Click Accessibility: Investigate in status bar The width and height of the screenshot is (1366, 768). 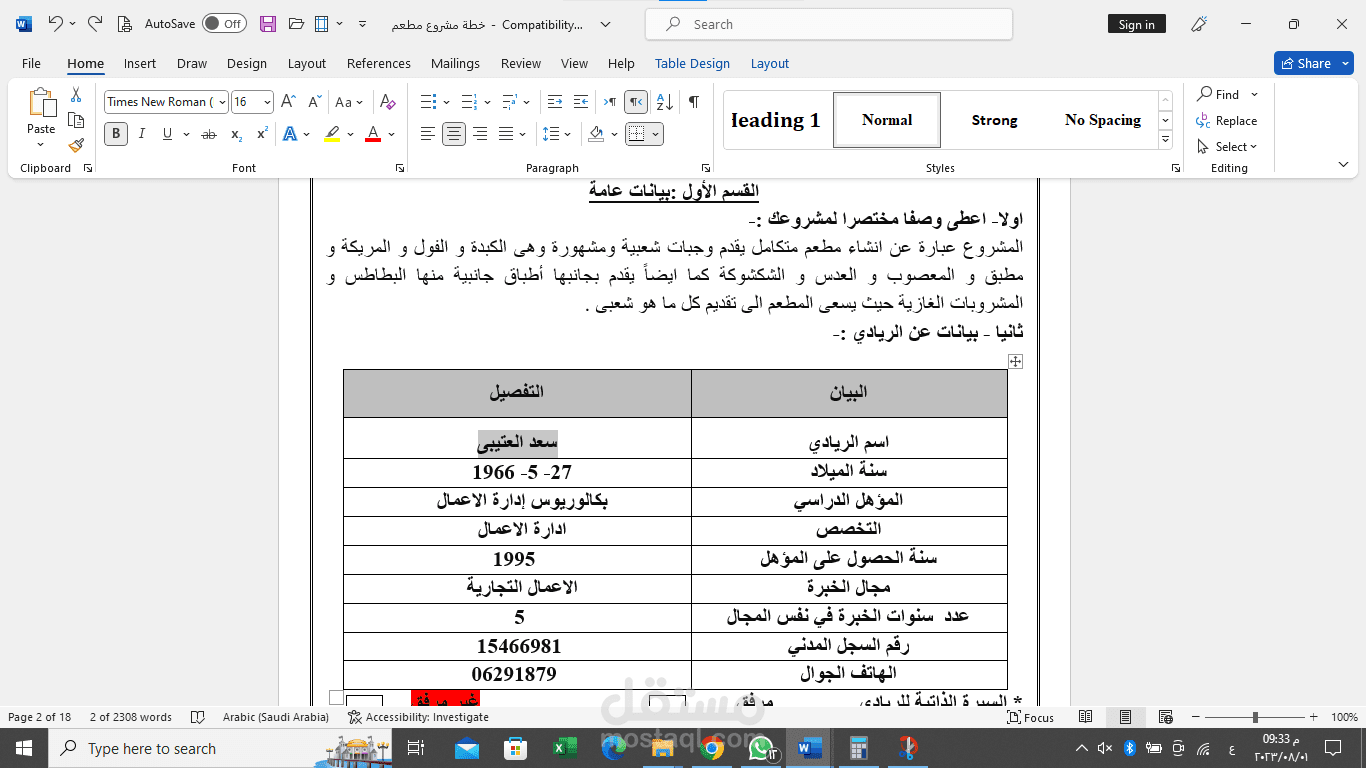[418, 717]
